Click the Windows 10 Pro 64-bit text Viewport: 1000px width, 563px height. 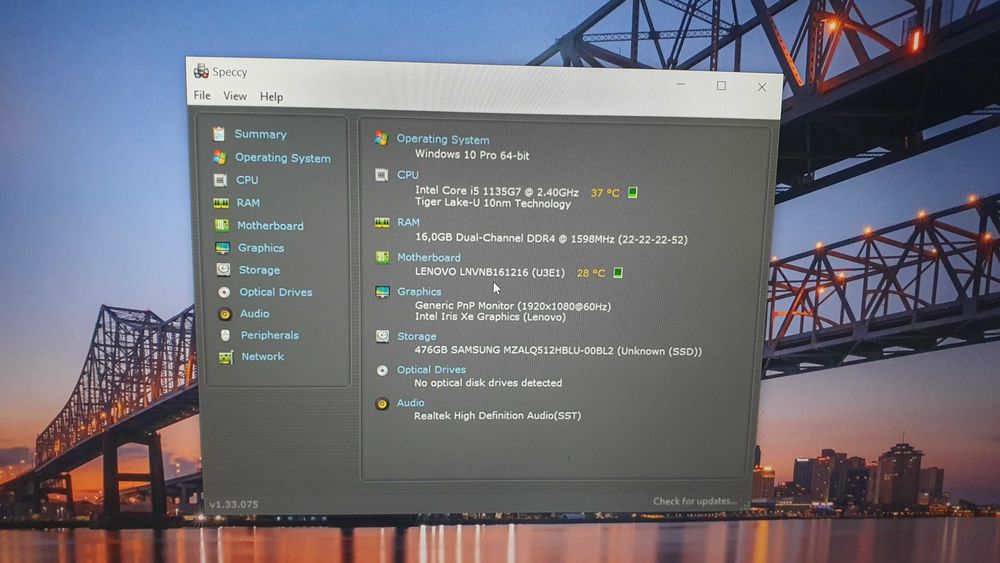pyautogui.click(x=472, y=155)
